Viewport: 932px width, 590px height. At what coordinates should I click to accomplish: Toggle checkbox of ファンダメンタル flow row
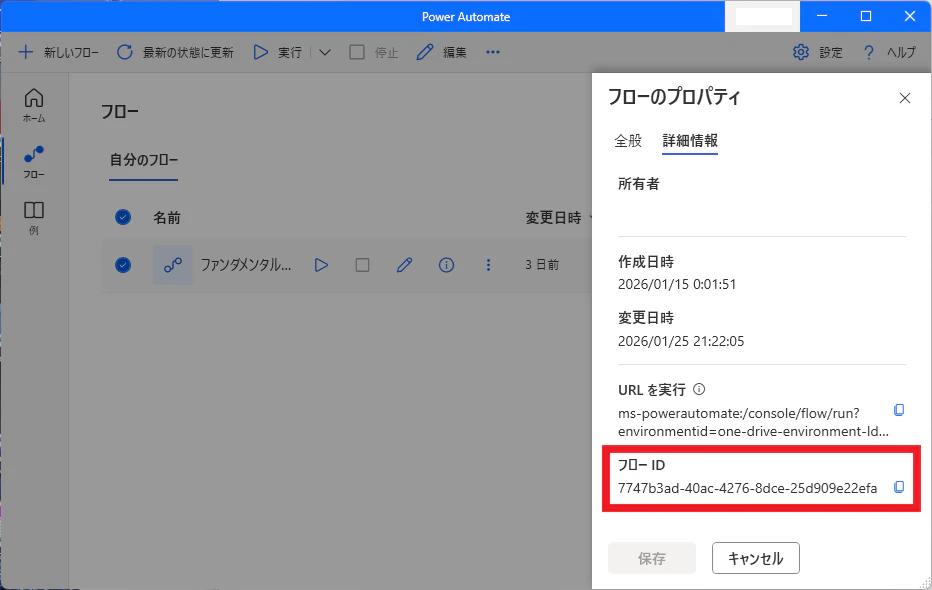pos(123,265)
